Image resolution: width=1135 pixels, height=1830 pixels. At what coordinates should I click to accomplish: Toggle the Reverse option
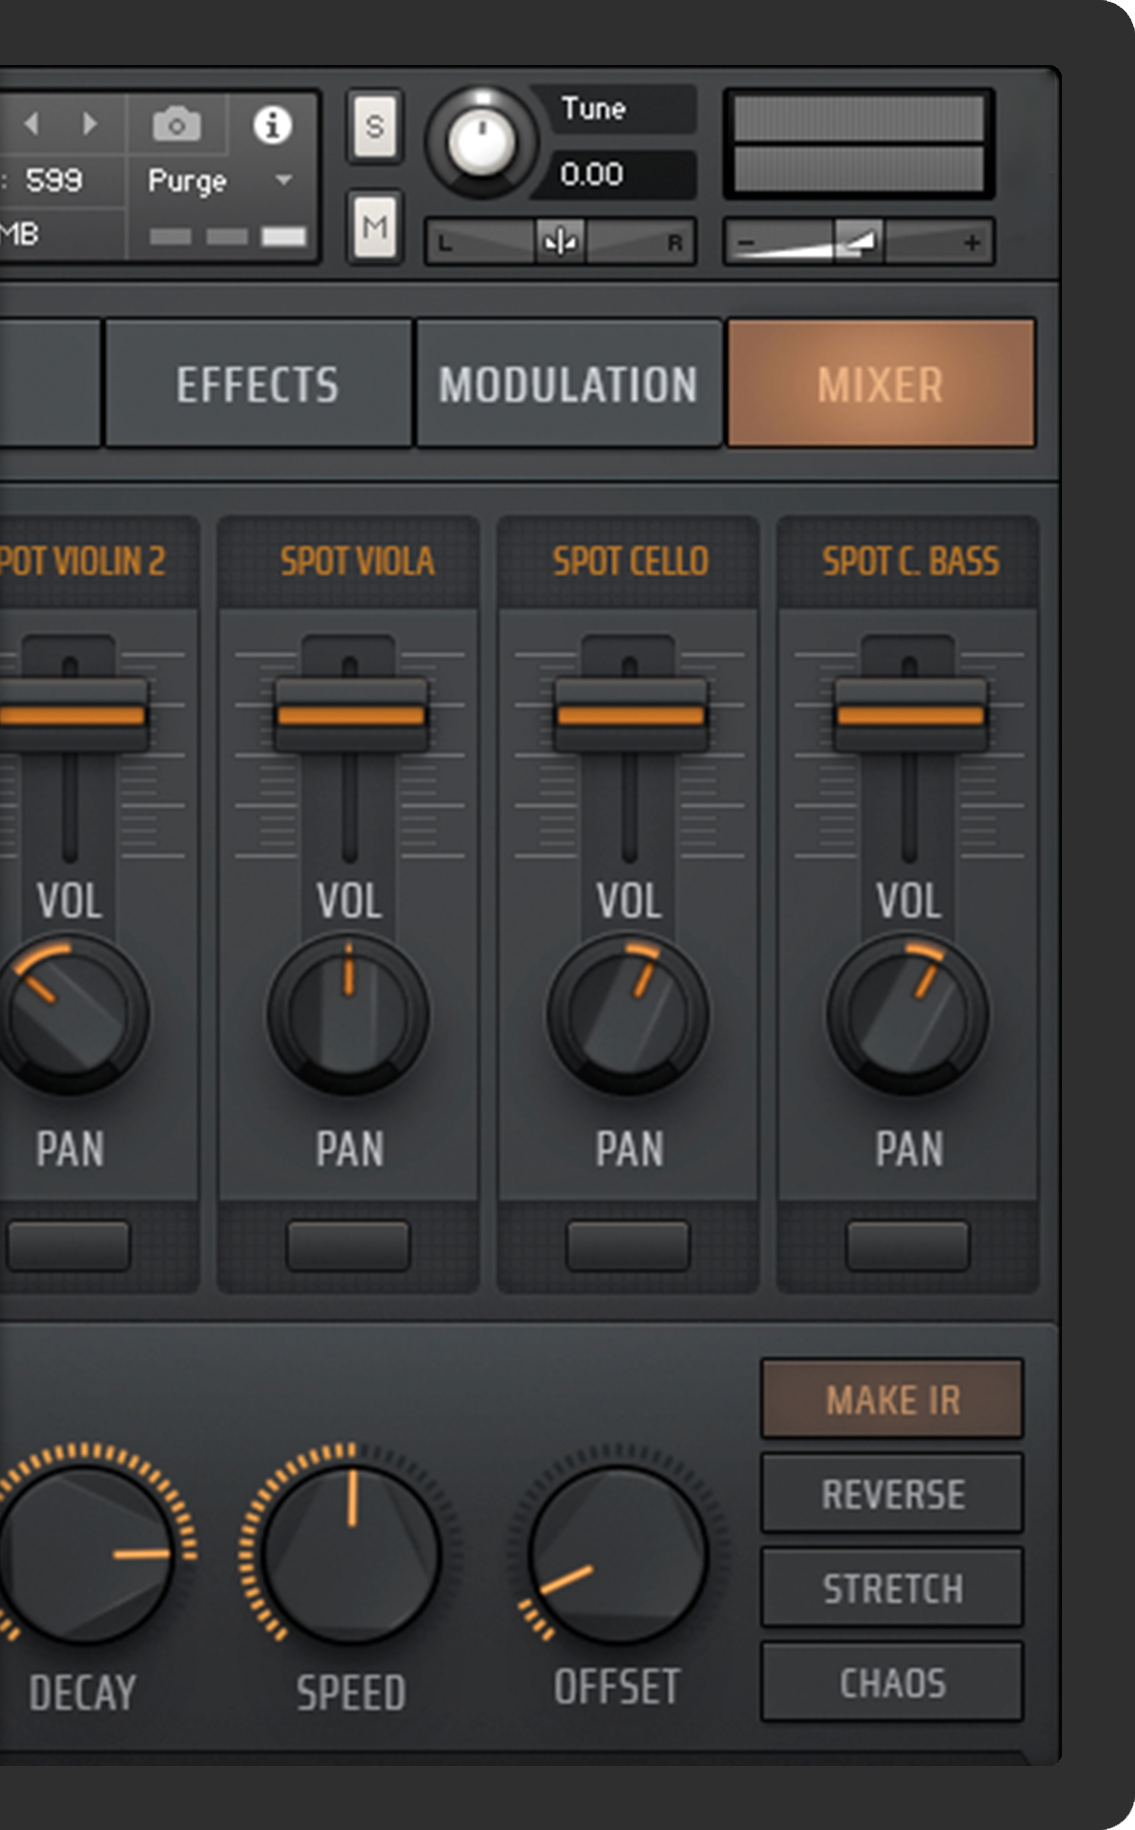[892, 1494]
